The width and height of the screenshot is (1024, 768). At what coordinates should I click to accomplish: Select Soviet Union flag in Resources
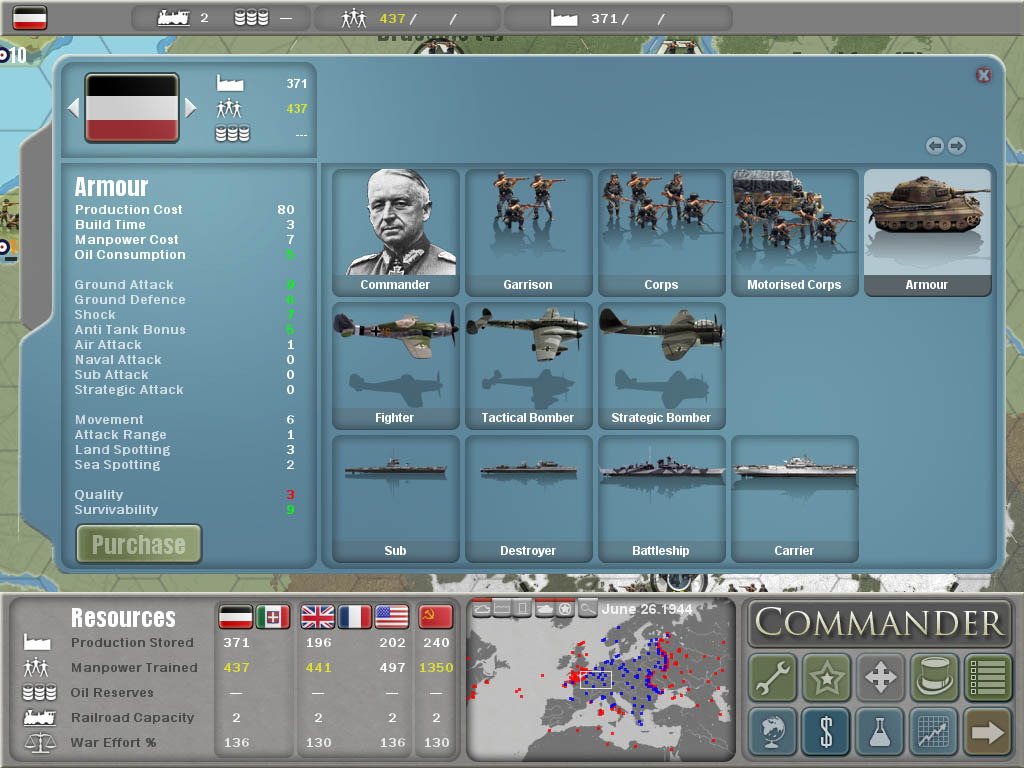coord(435,616)
